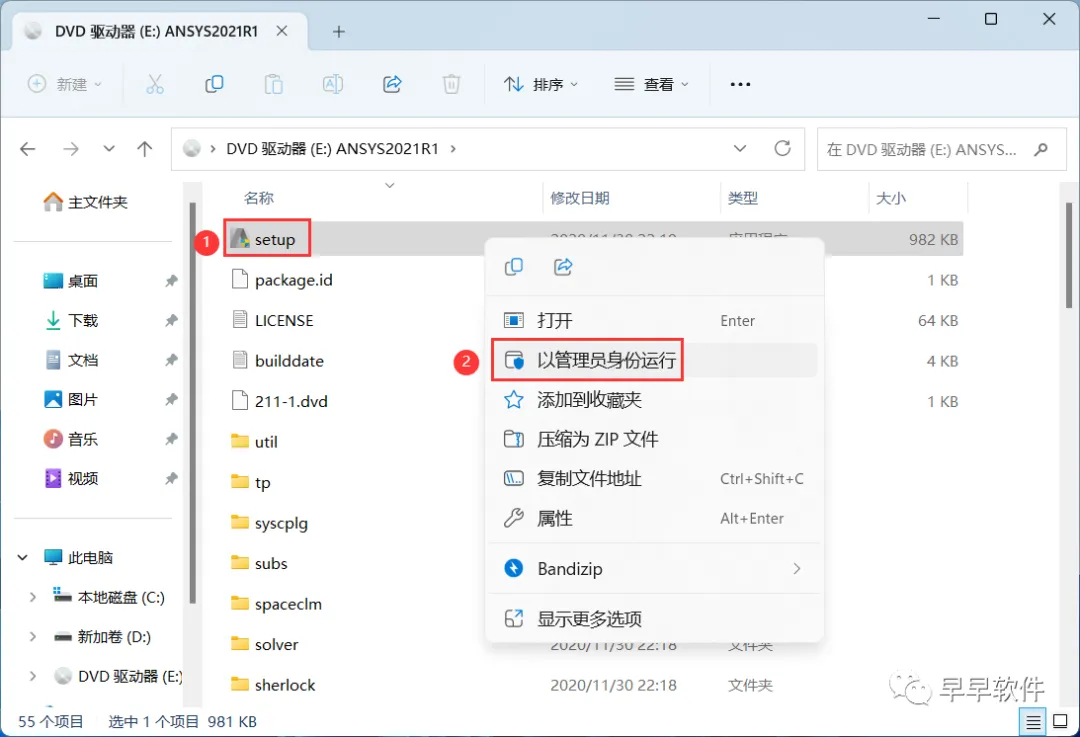Navigate up one folder level

145,149
